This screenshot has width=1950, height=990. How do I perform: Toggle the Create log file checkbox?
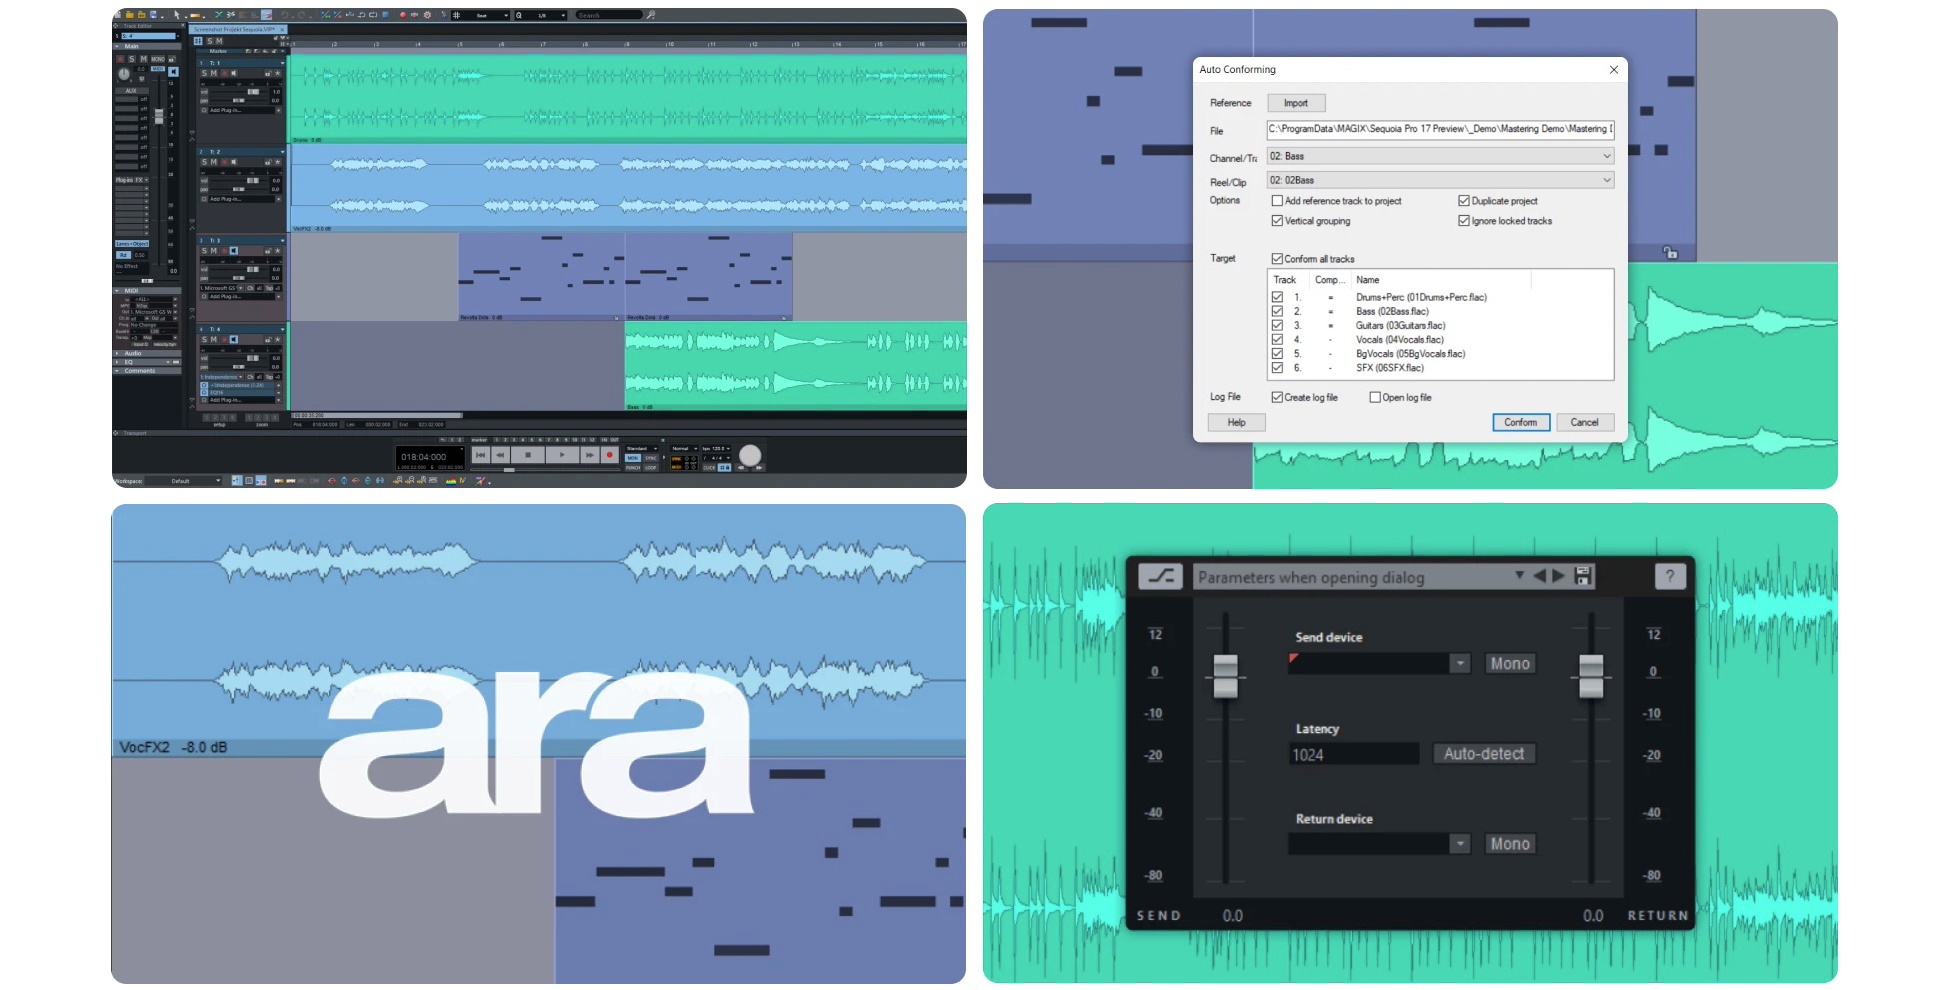click(x=1277, y=397)
